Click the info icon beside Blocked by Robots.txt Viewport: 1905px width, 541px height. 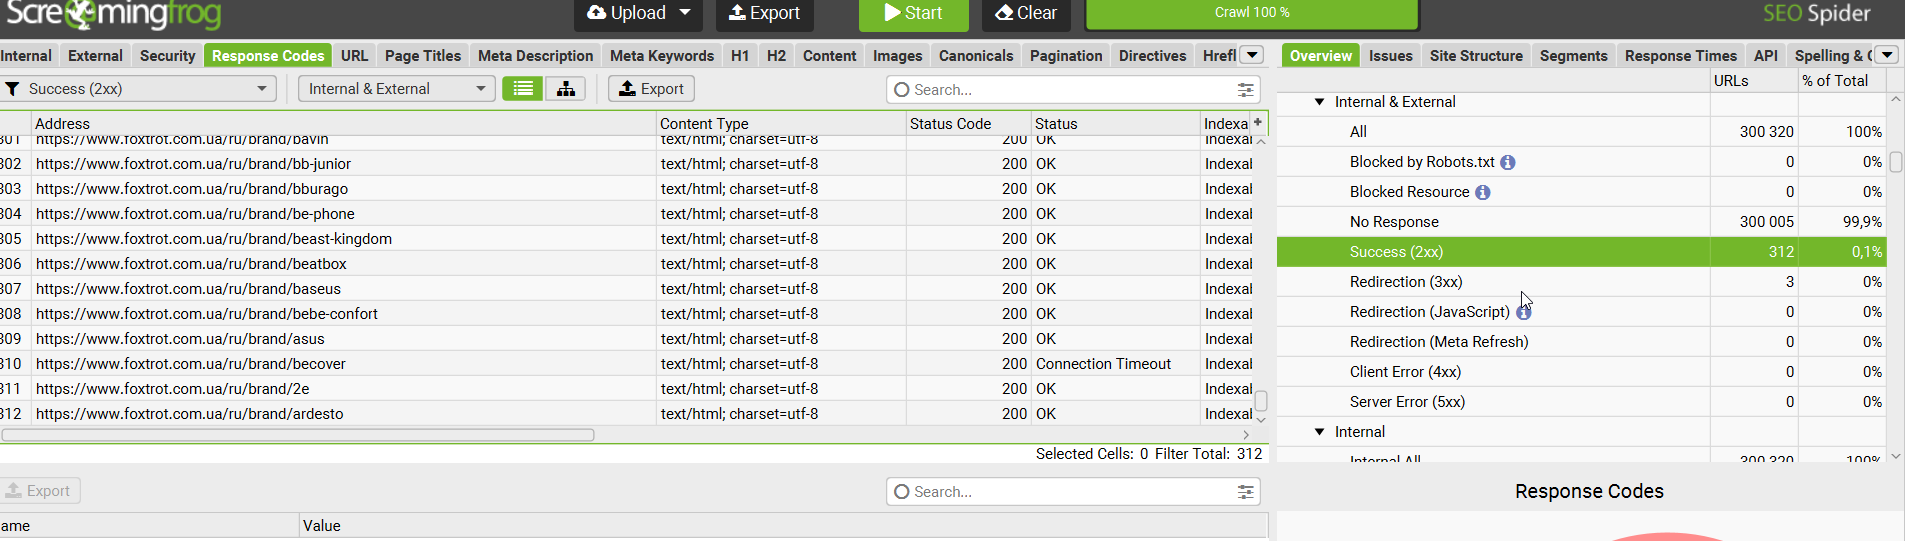[1508, 162]
